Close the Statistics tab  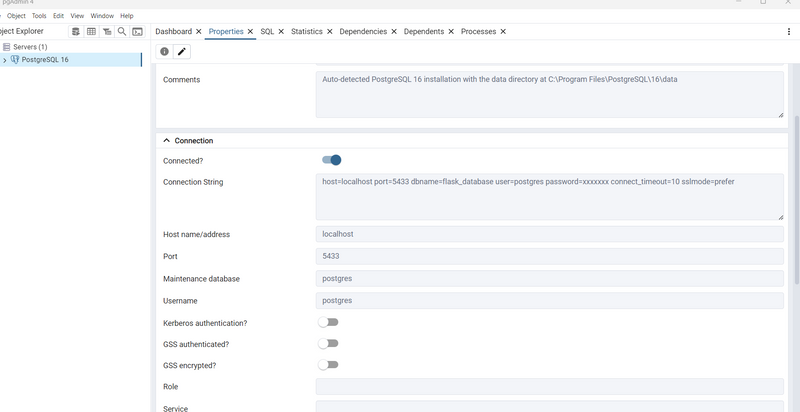click(x=331, y=32)
